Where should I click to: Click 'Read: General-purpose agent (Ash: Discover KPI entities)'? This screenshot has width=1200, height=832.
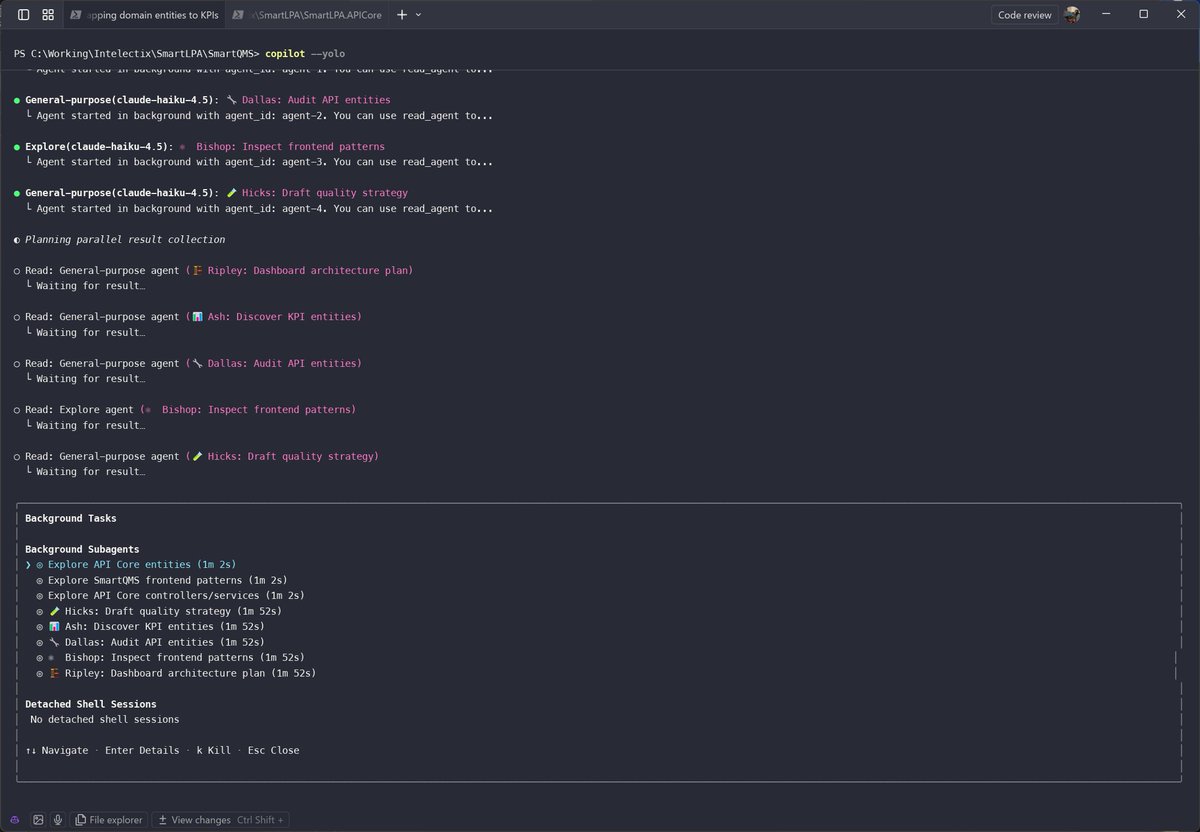coord(193,317)
